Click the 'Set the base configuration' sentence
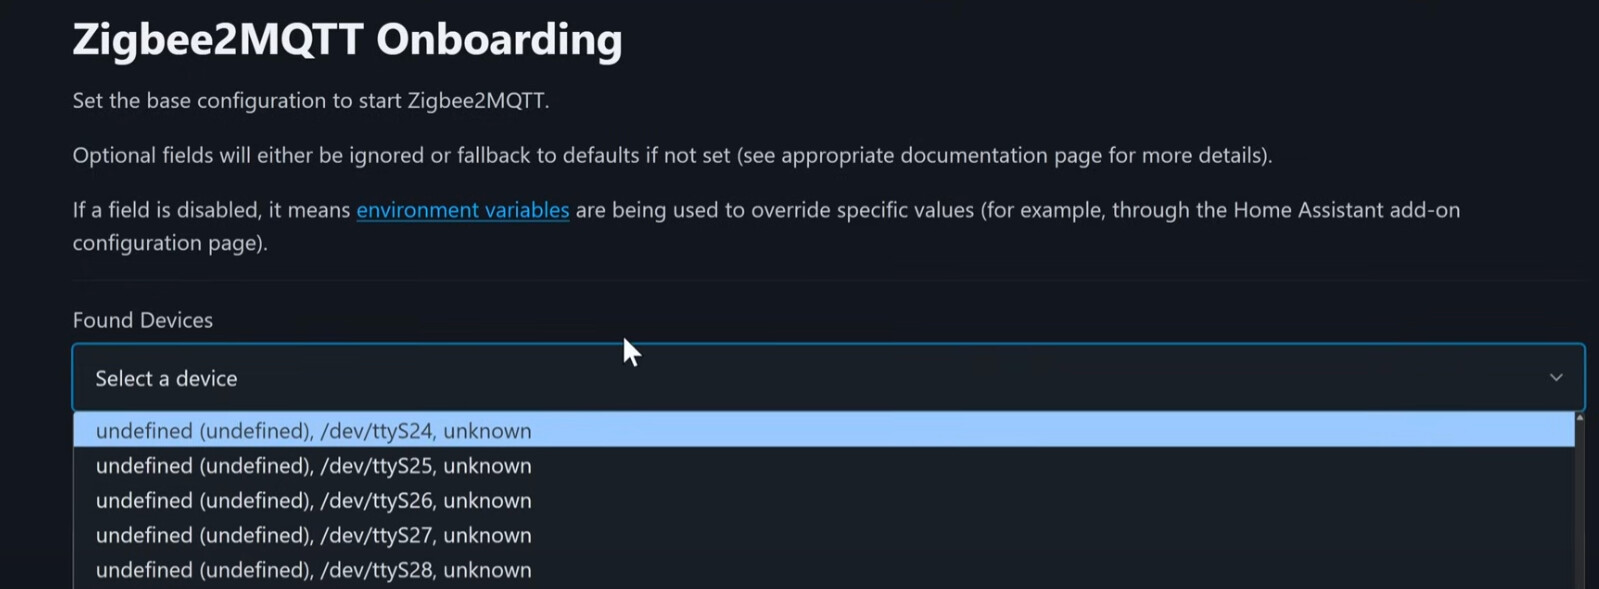1599x589 pixels. click(x=310, y=101)
